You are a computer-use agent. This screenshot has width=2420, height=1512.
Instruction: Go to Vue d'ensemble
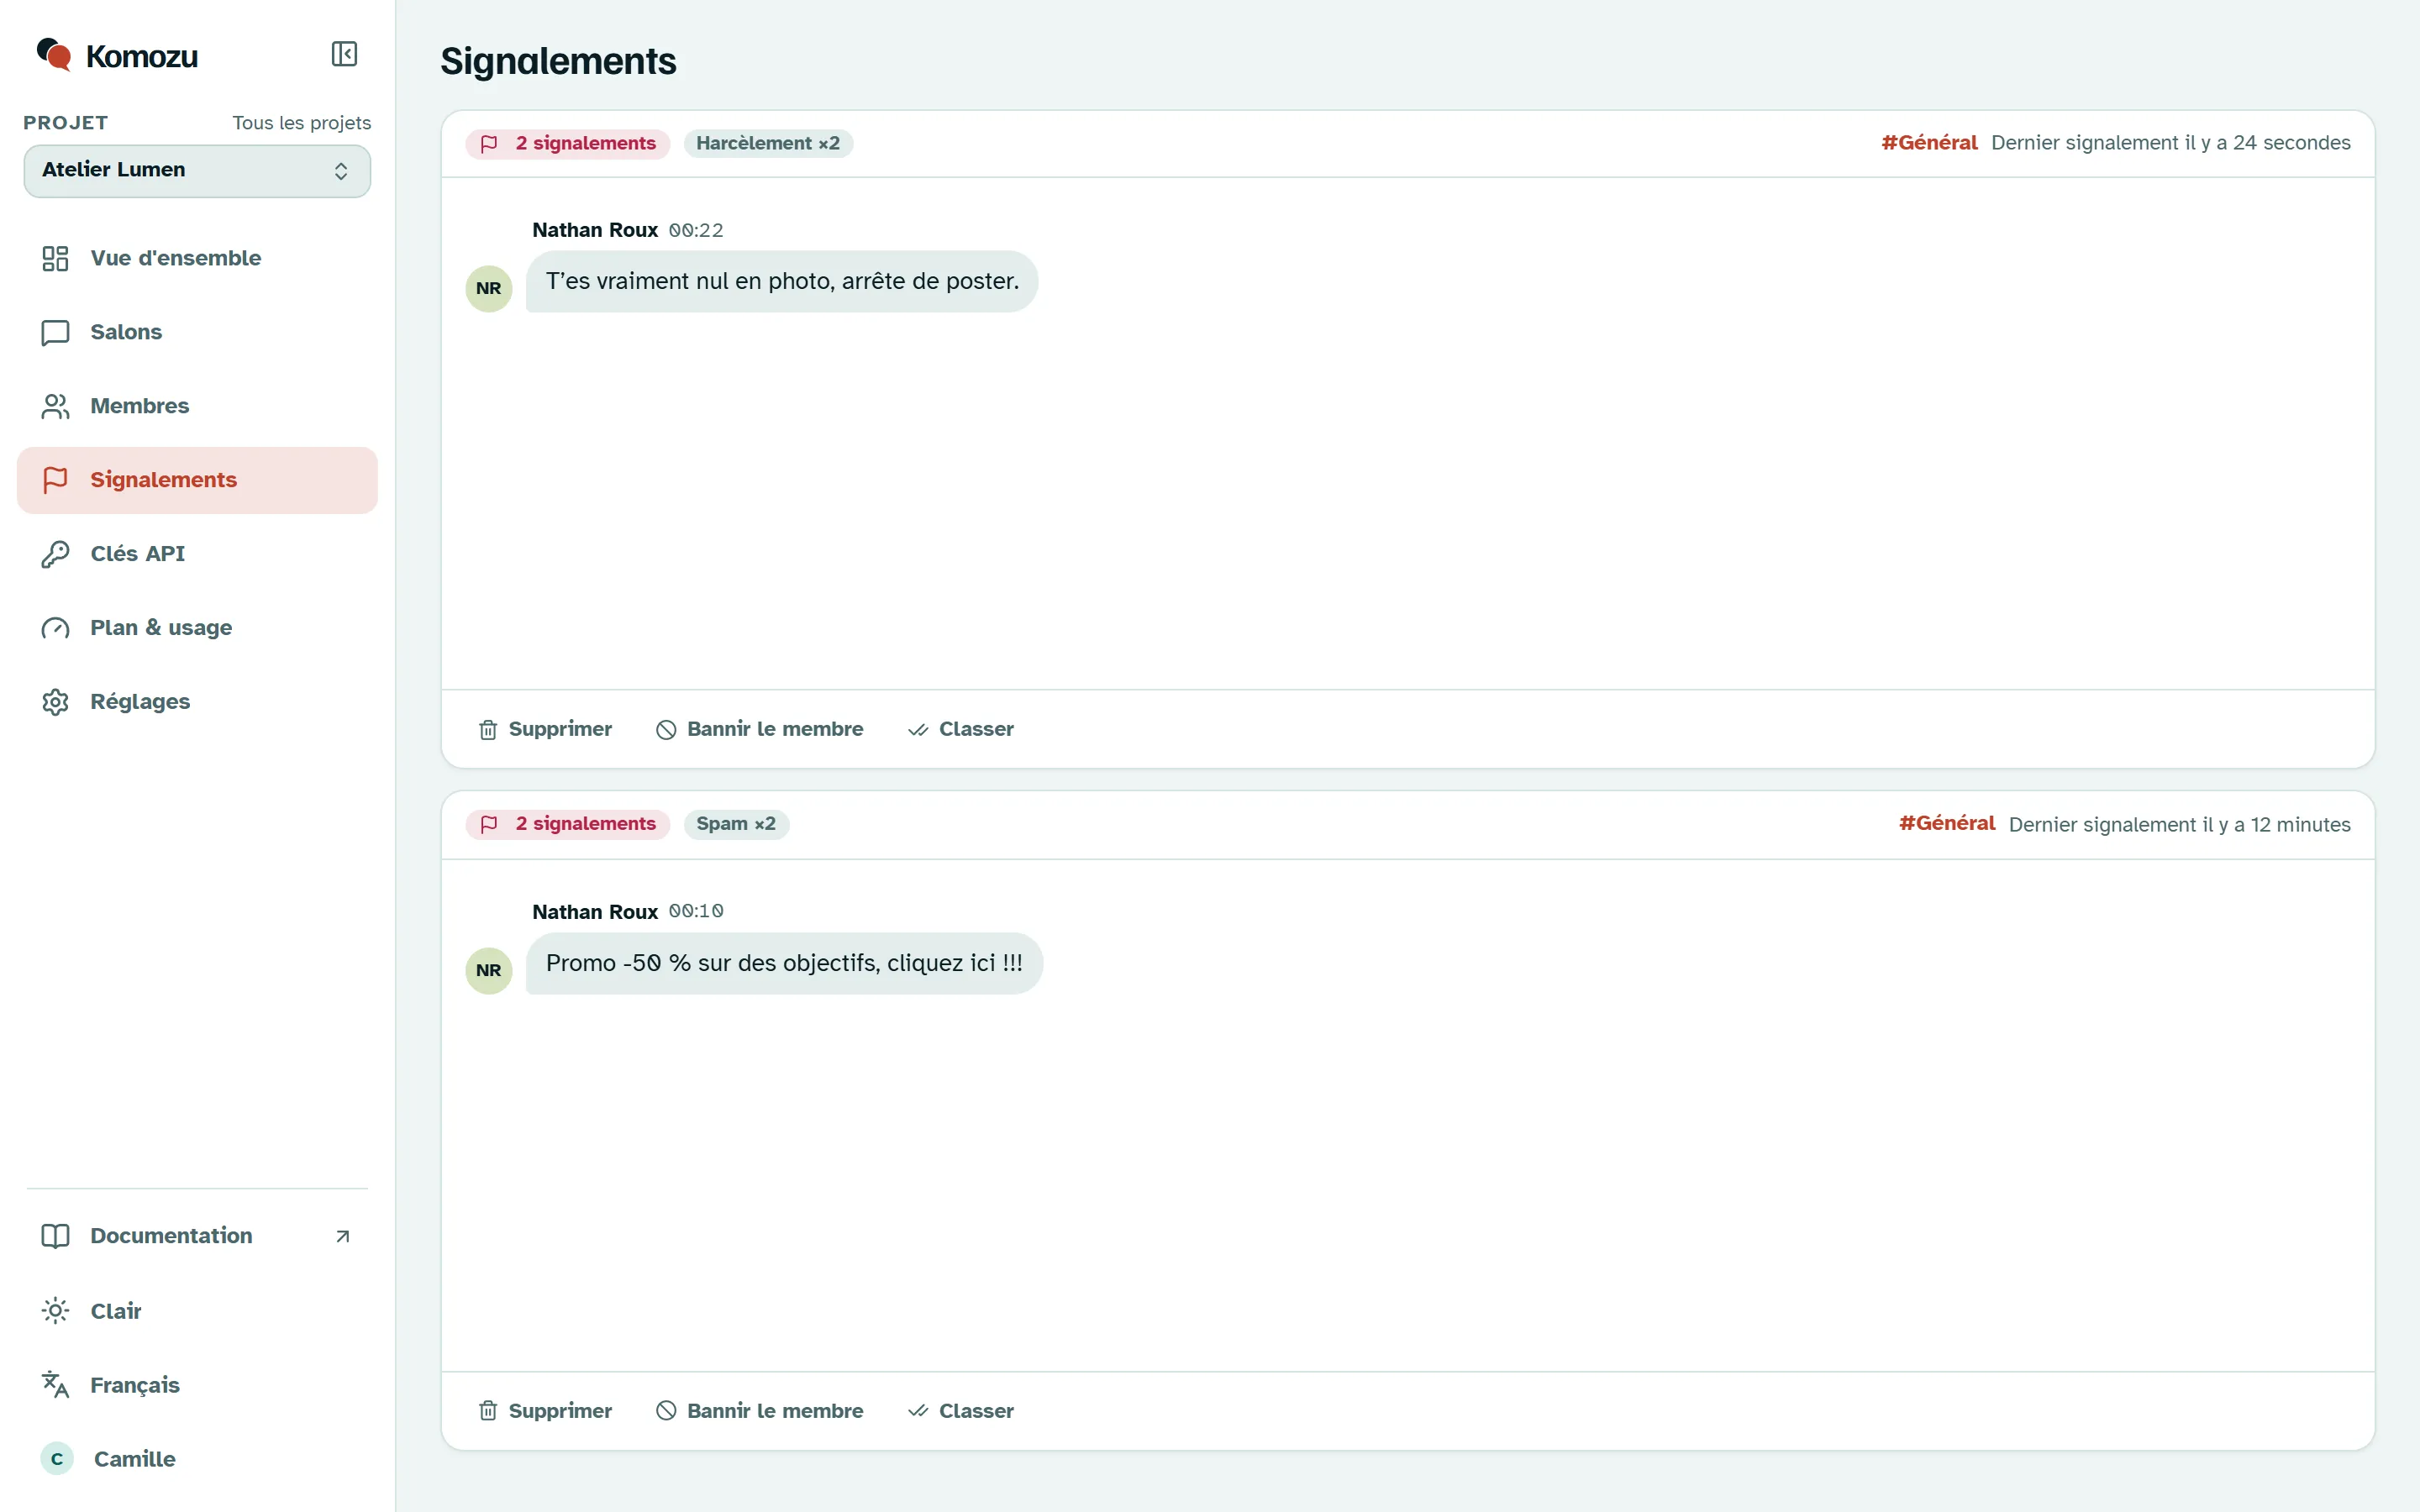[x=197, y=258]
